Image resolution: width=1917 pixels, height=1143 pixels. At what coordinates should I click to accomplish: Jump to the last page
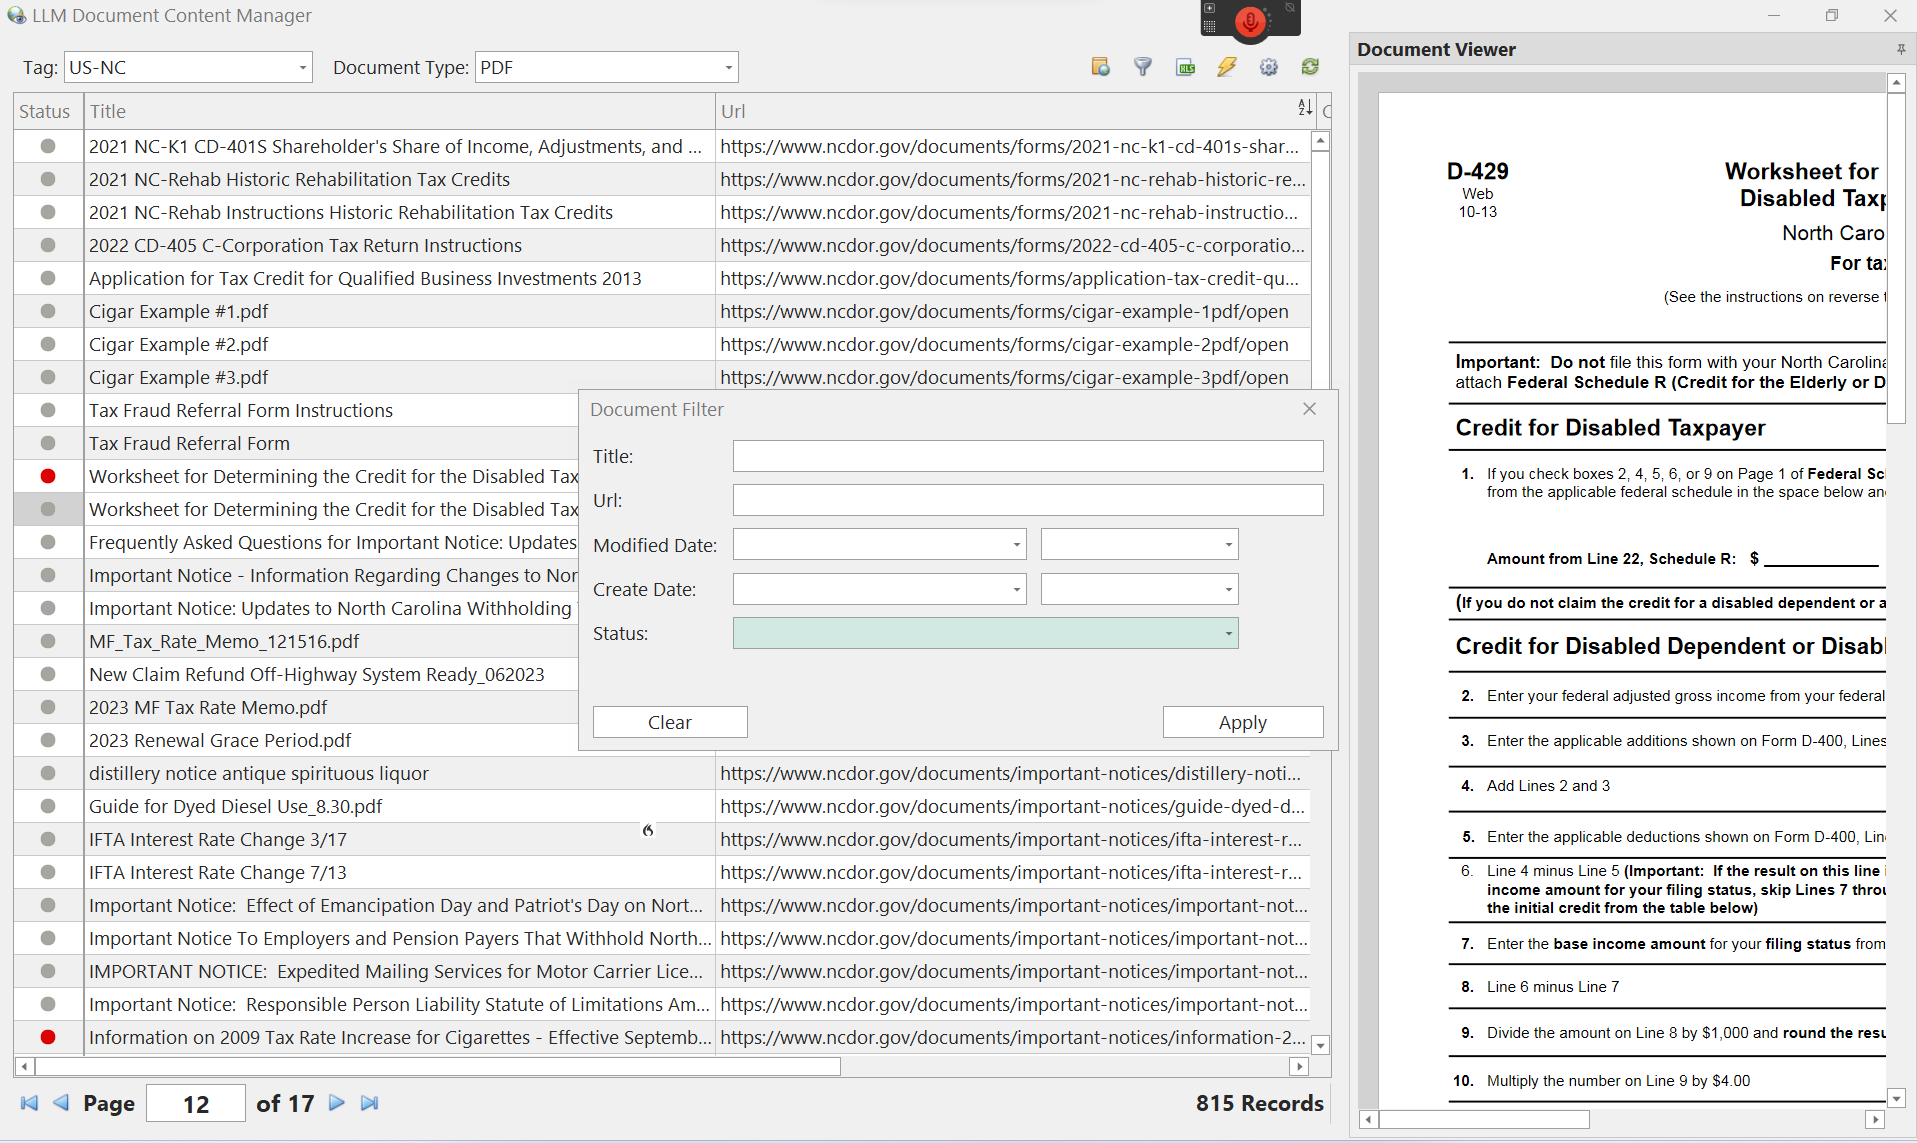(x=370, y=1103)
